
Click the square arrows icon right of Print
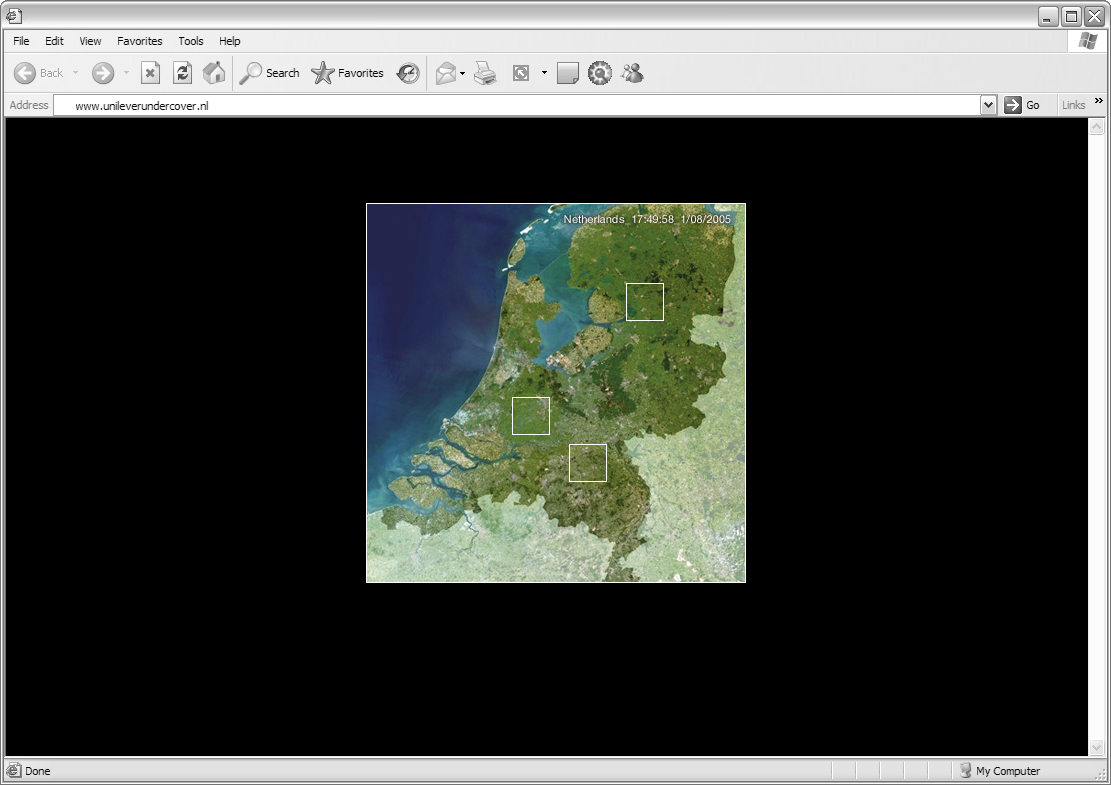click(521, 73)
